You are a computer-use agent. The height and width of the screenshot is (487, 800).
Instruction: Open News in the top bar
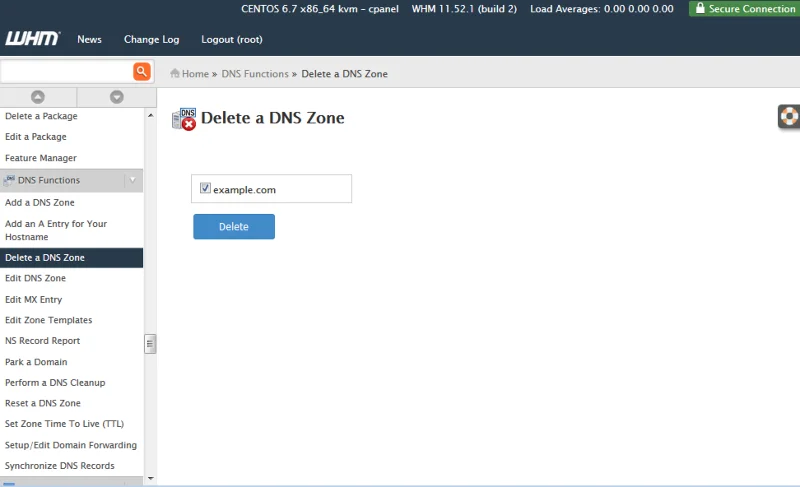tap(89, 39)
